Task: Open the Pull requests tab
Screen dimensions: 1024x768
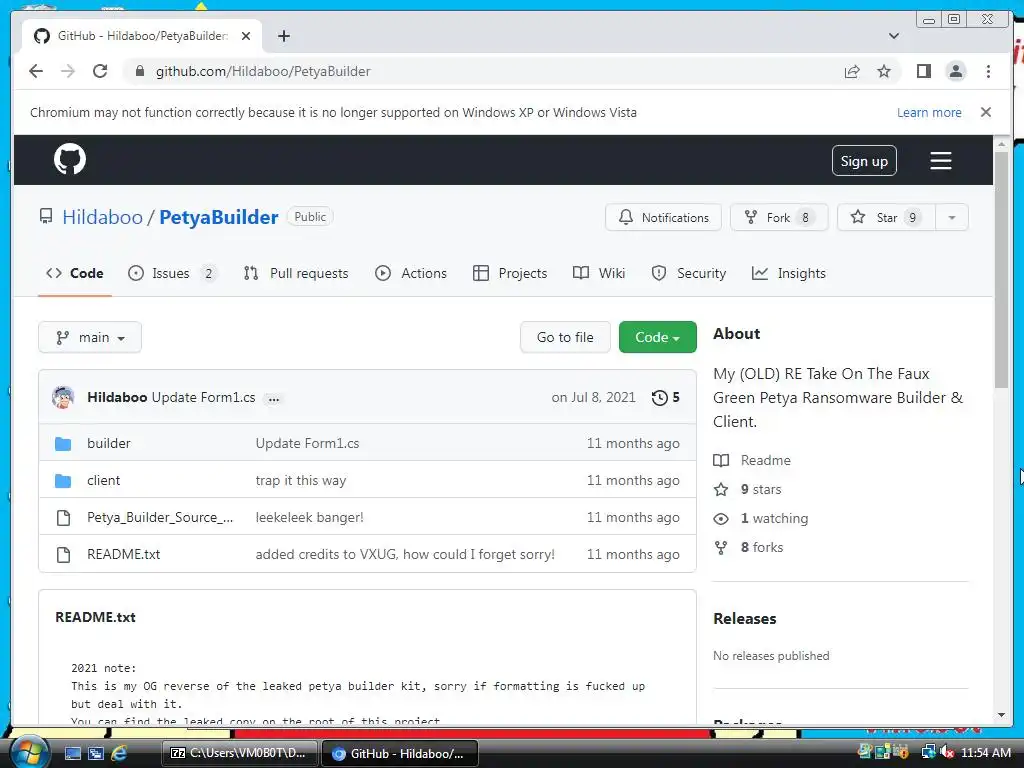Action: [x=296, y=273]
